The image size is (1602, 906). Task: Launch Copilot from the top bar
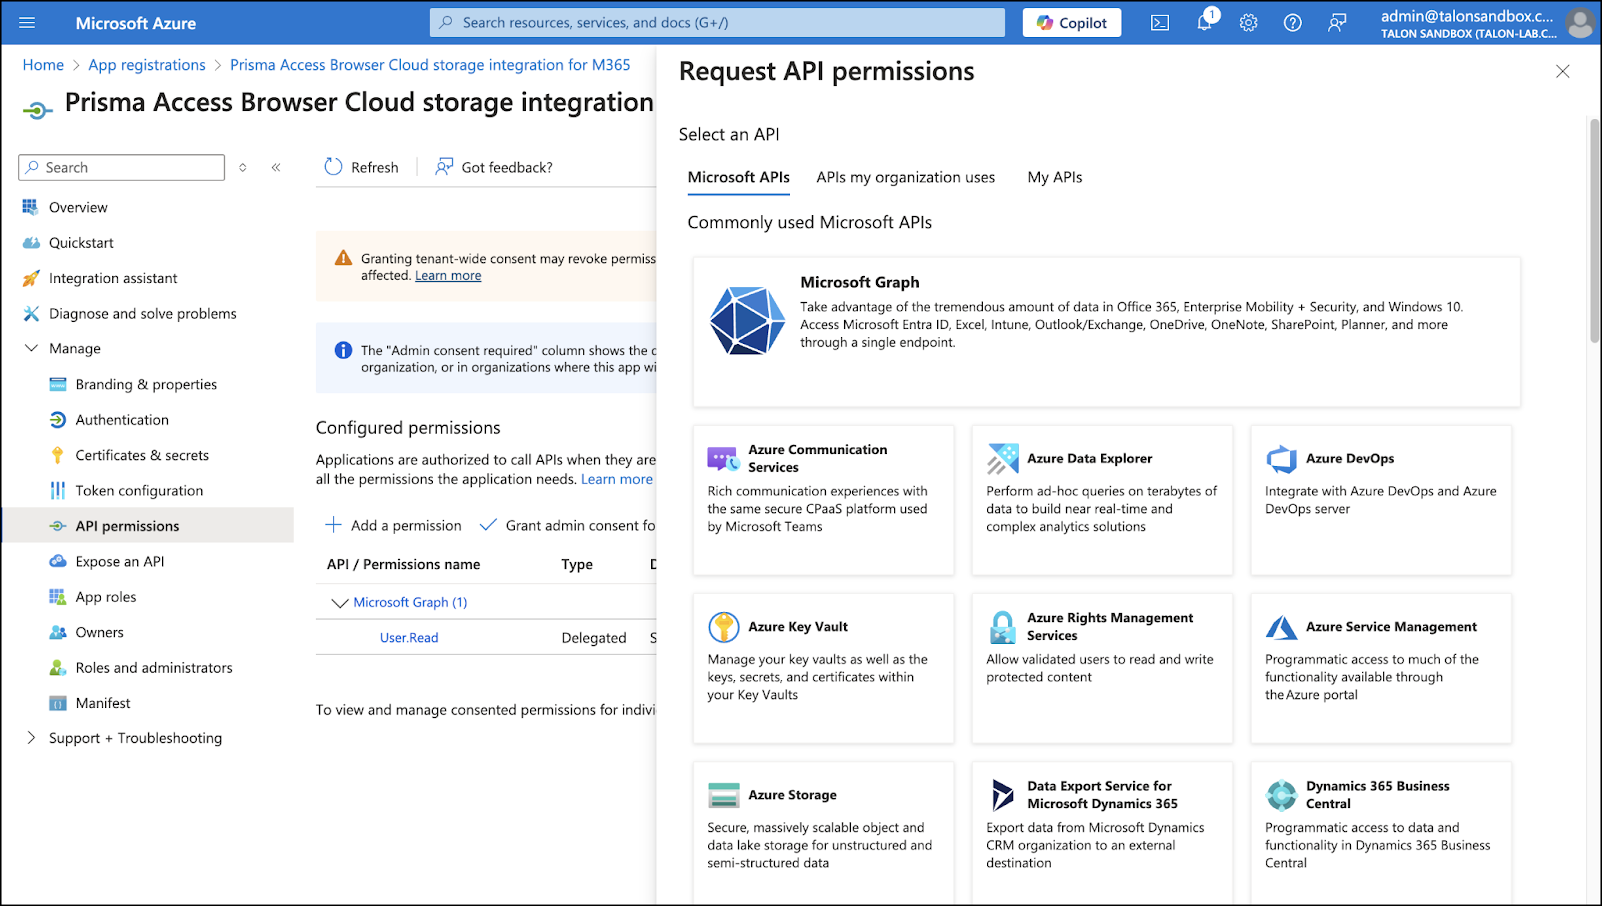click(1071, 23)
